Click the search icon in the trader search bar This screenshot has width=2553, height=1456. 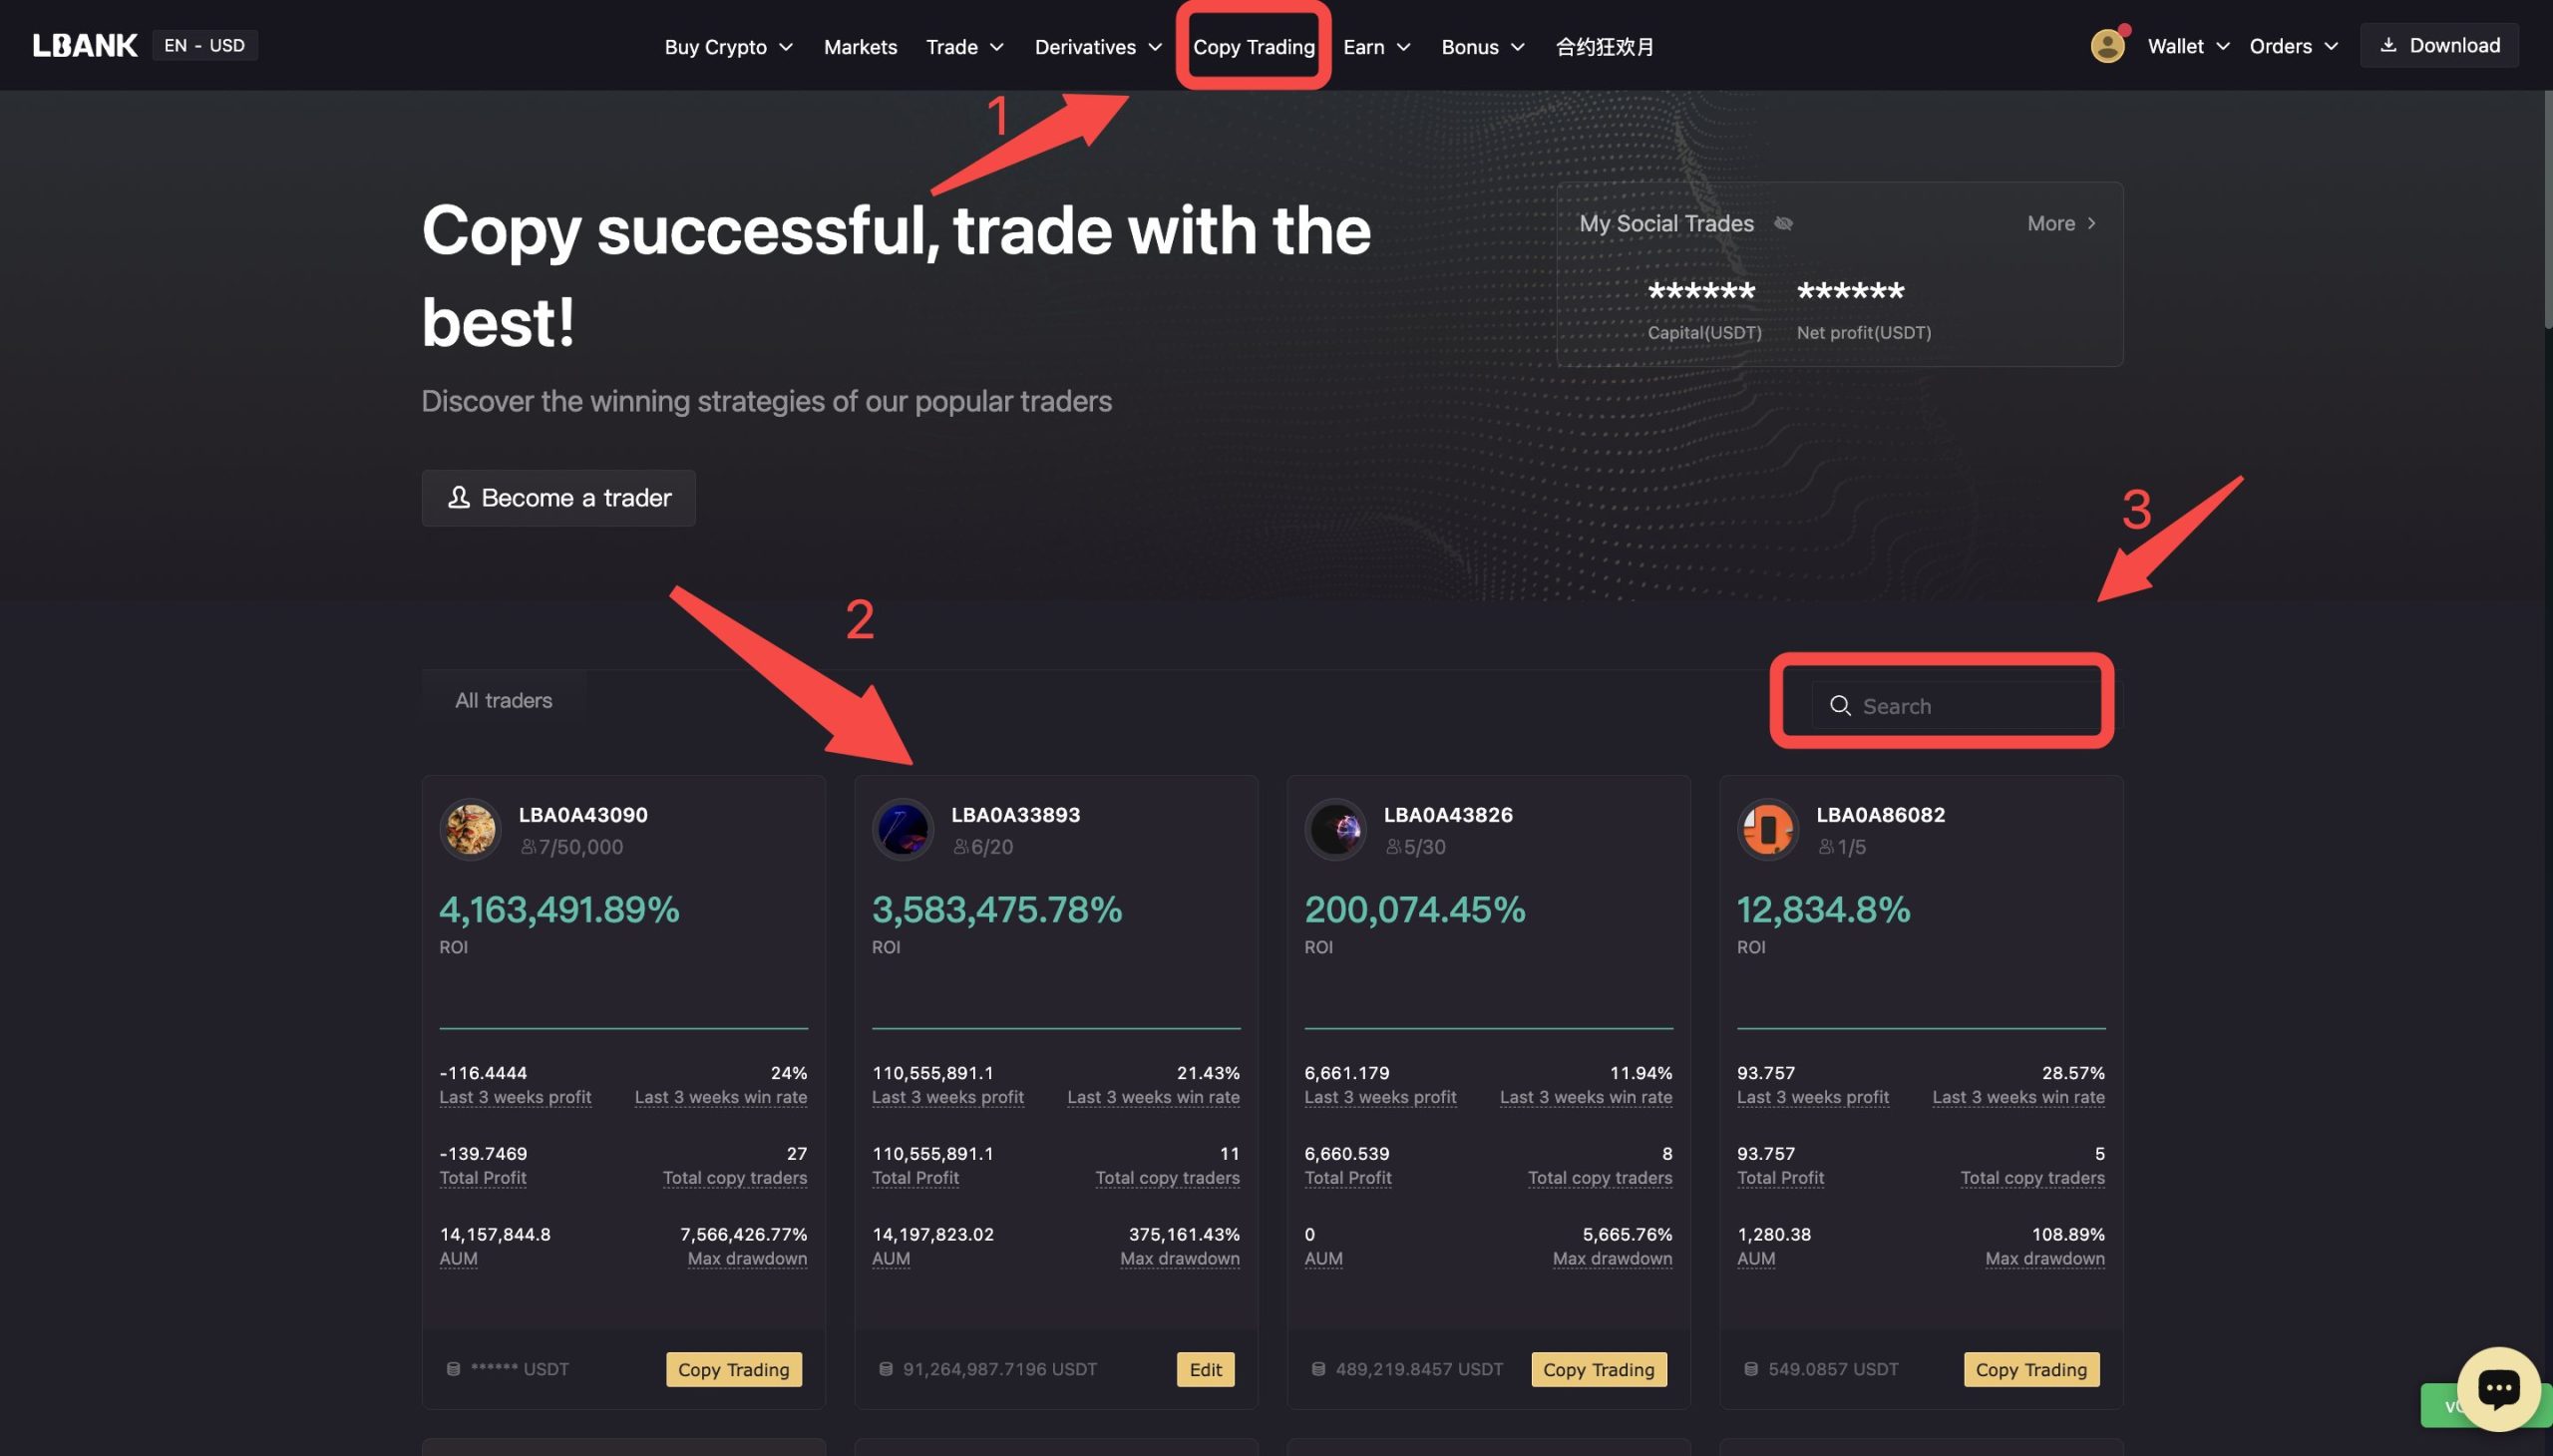1839,703
